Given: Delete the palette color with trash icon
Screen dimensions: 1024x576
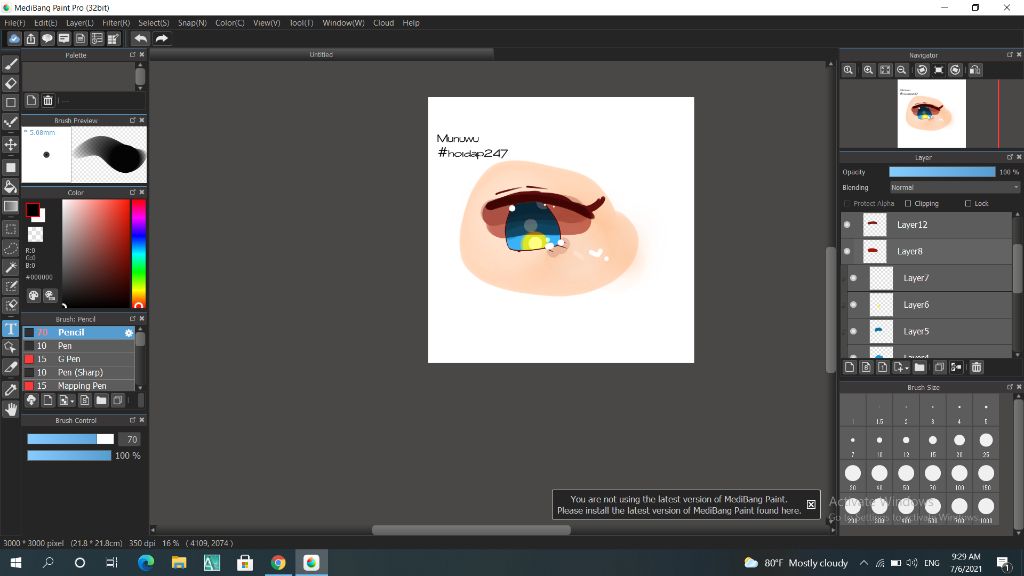Looking at the screenshot, I should (x=48, y=101).
